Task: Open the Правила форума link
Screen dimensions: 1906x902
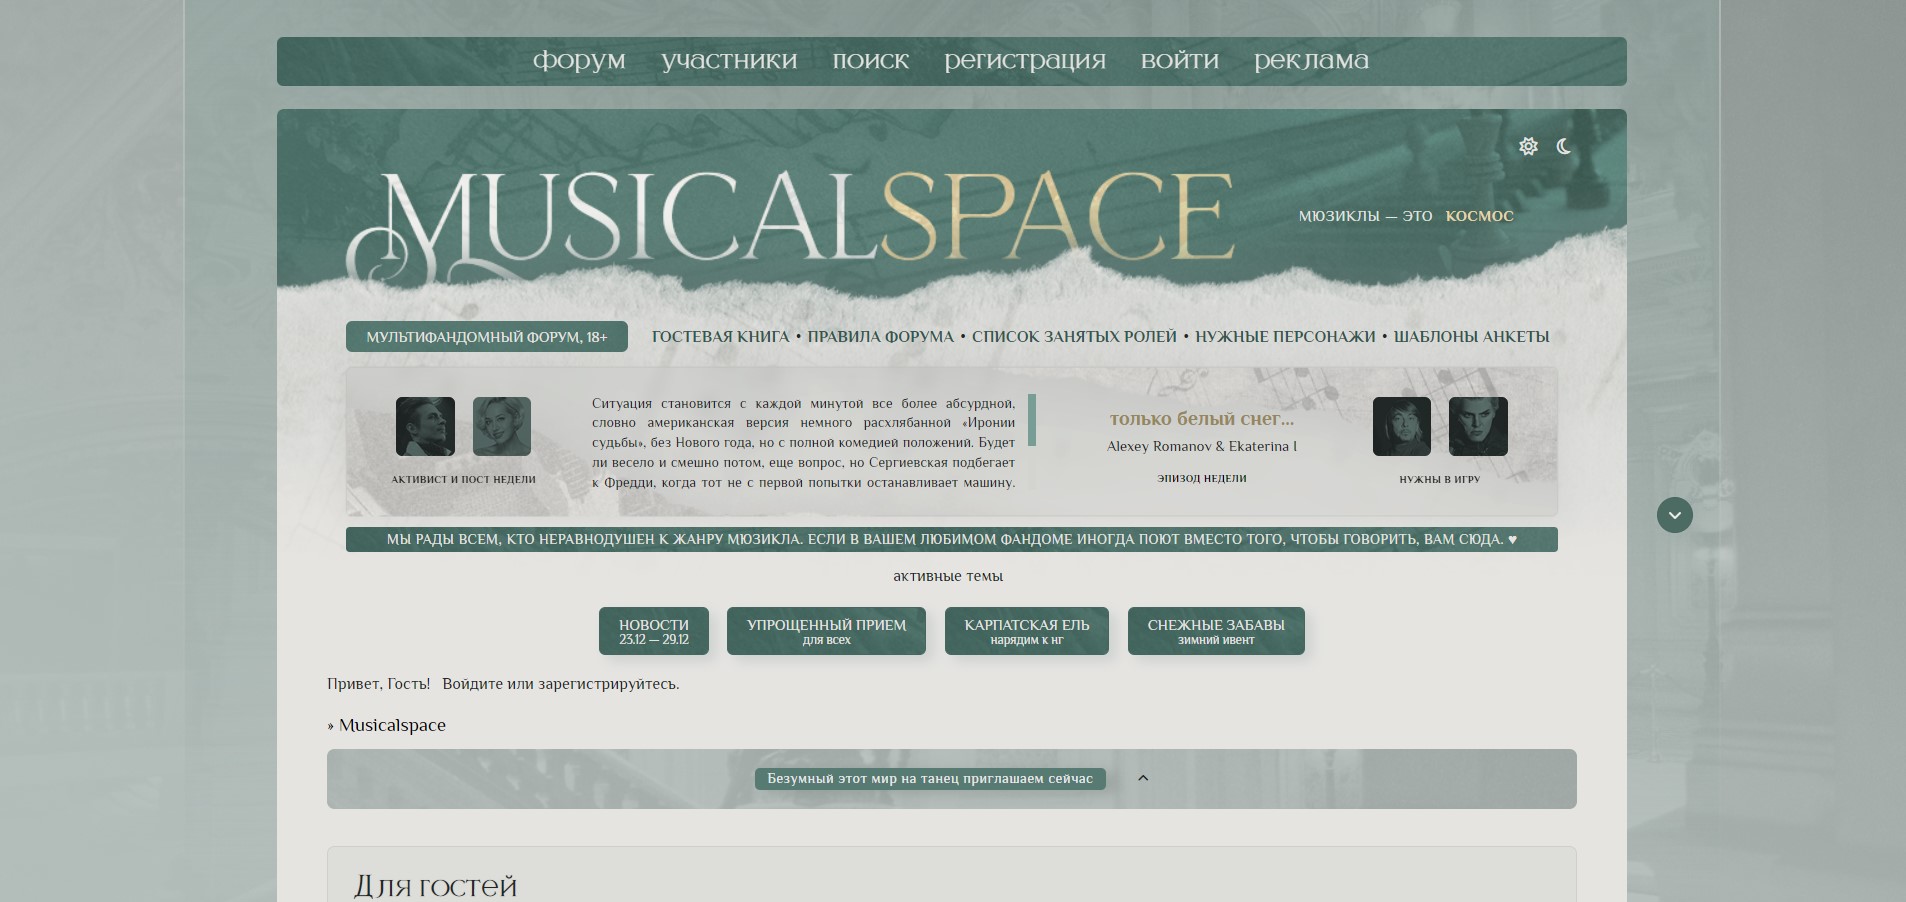Action: (881, 337)
